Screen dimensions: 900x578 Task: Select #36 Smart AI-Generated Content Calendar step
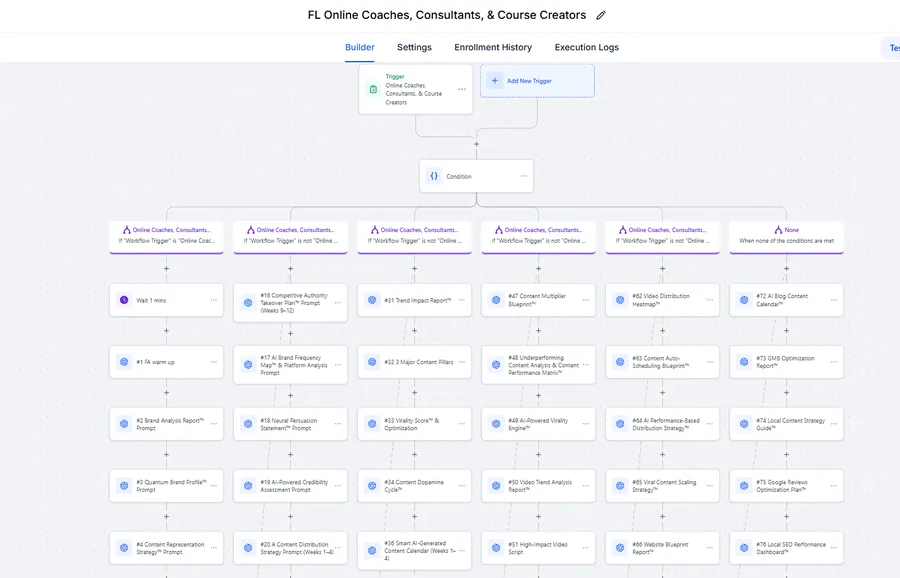pyautogui.click(x=414, y=550)
